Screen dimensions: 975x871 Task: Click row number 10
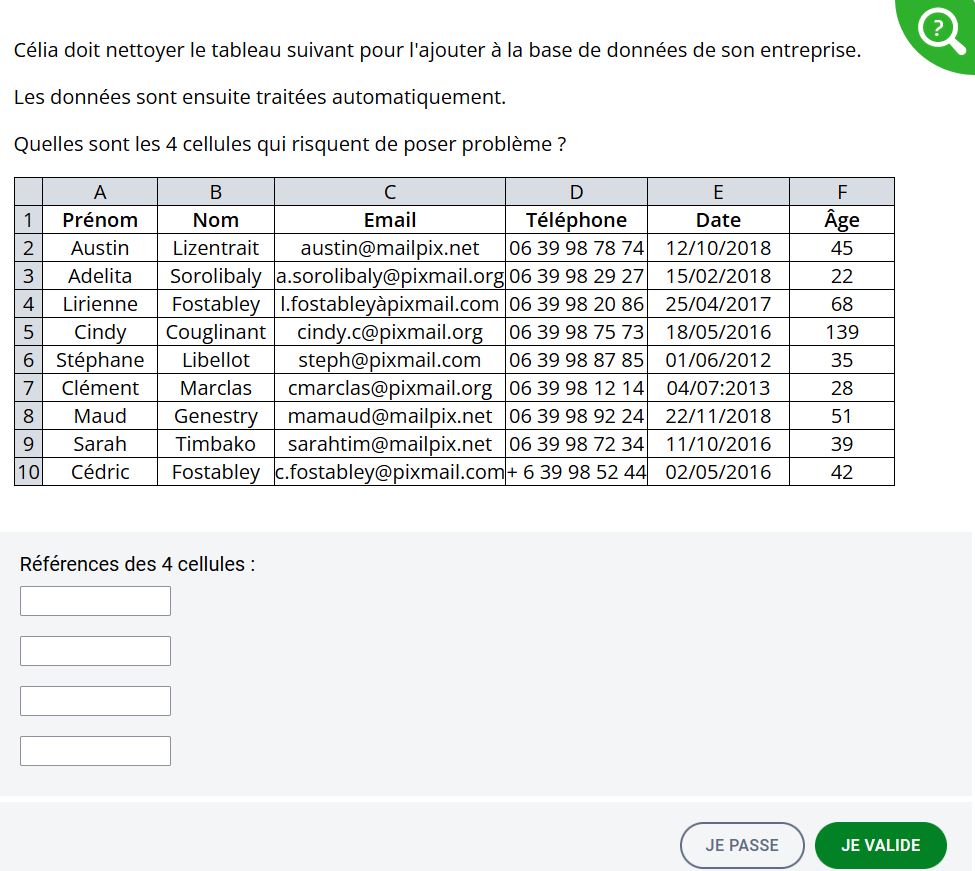28,472
